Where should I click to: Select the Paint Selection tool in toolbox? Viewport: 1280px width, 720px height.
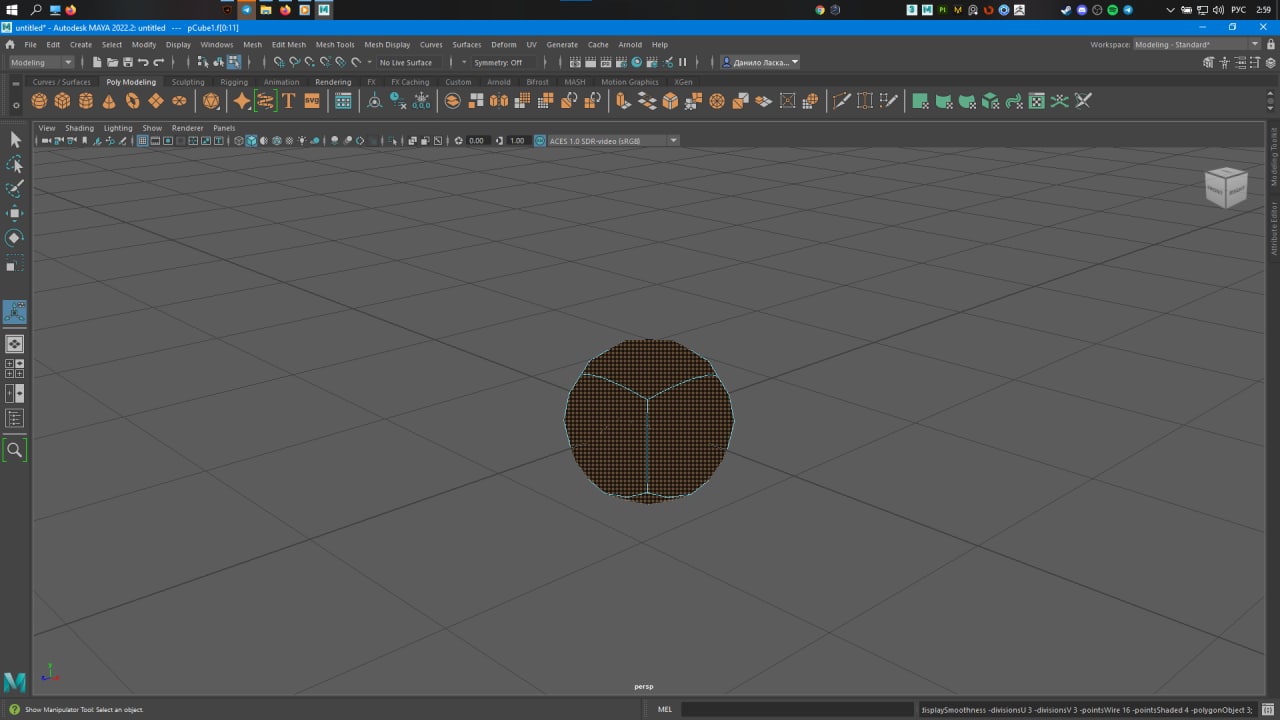click(15, 189)
